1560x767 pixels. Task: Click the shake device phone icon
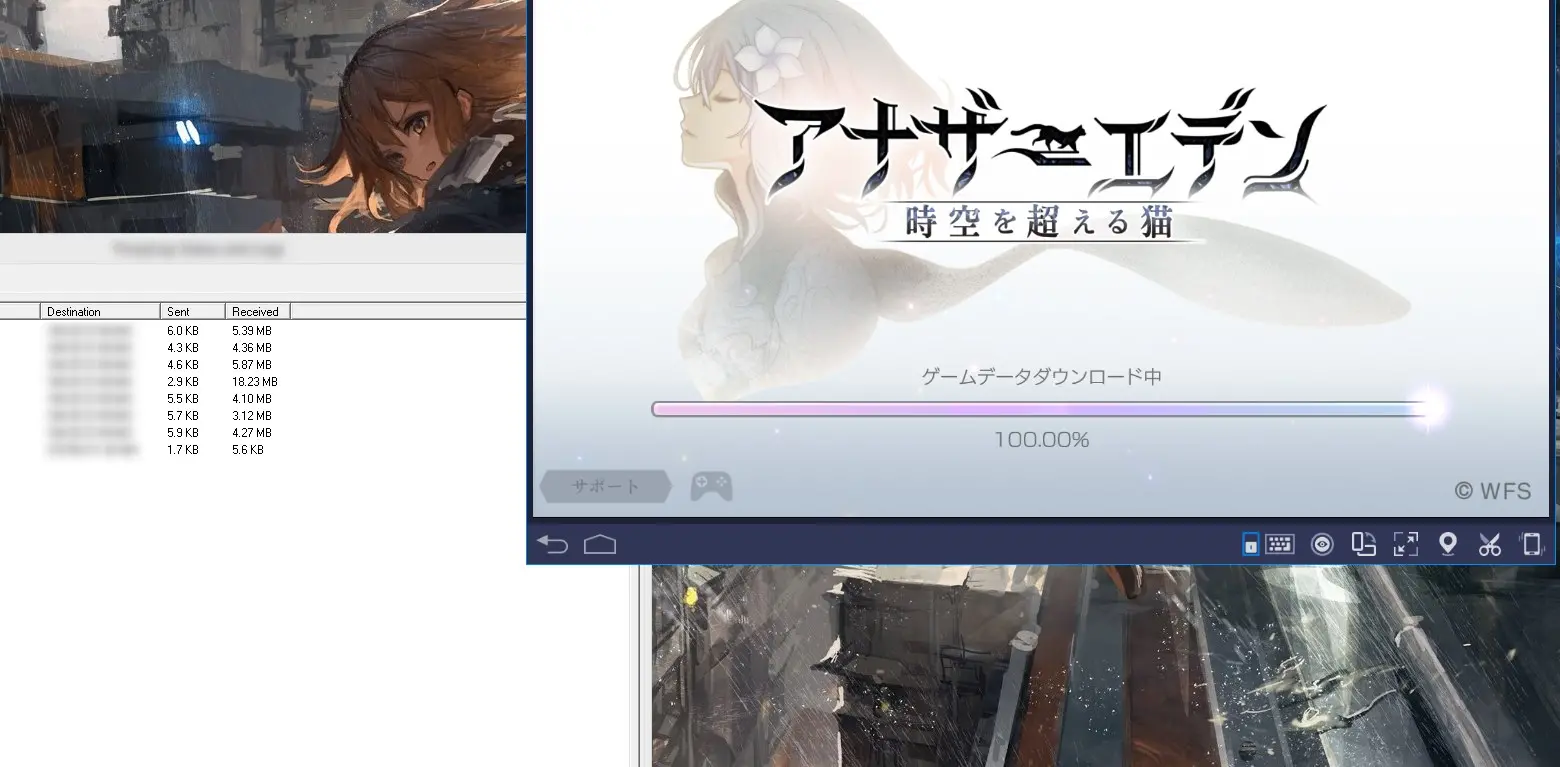point(1531,544)
